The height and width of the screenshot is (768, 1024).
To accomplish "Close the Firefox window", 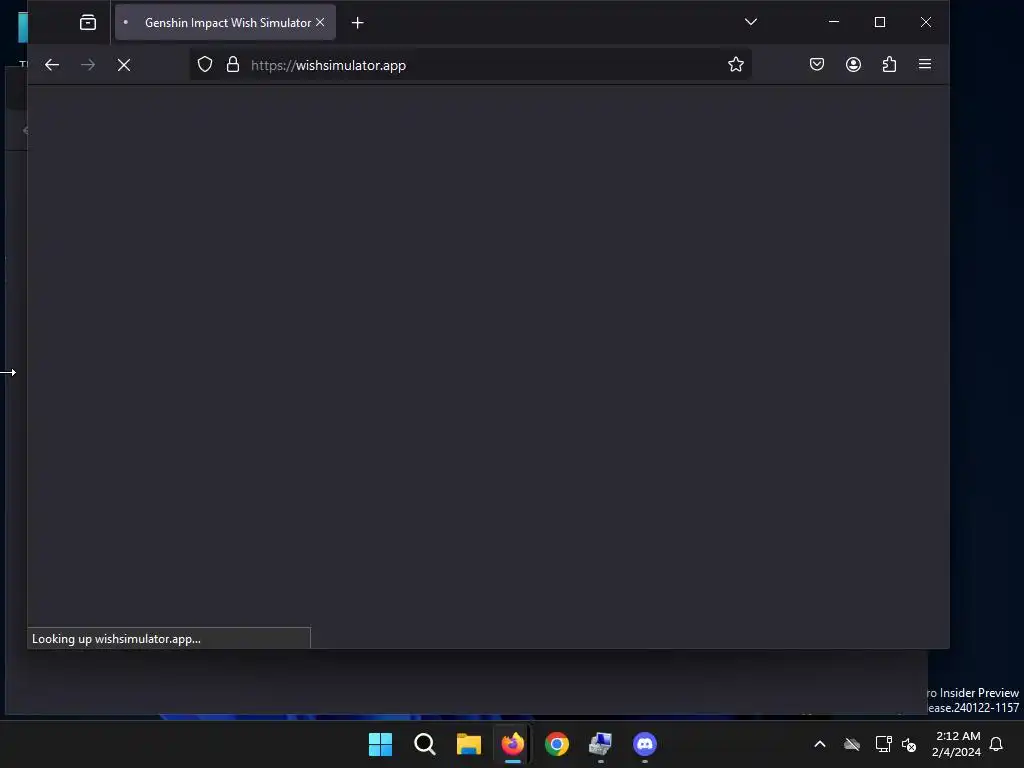I will pos(926,22).
